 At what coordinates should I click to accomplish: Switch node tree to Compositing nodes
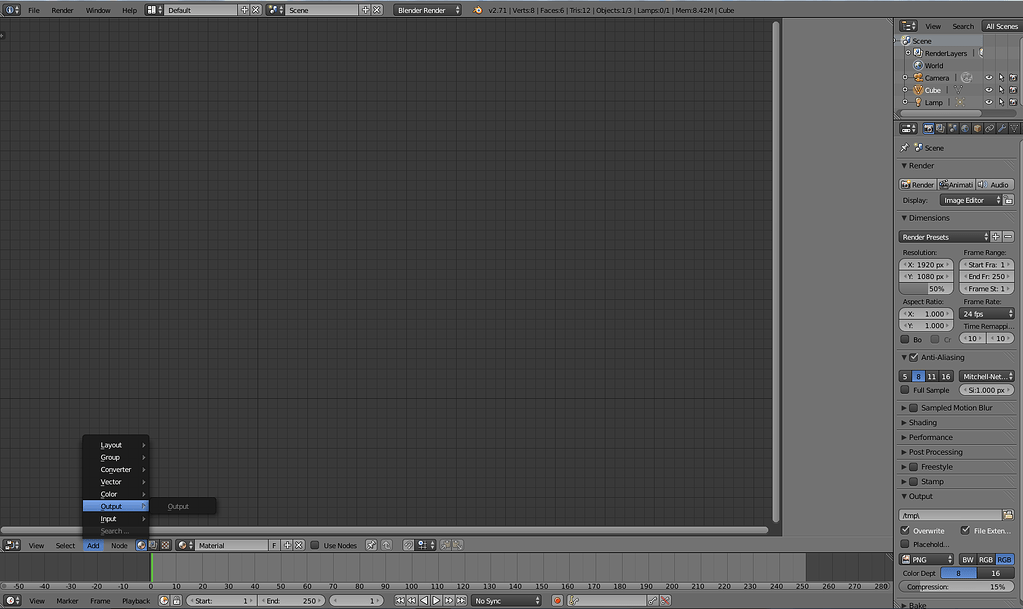[x=153, y=545]
